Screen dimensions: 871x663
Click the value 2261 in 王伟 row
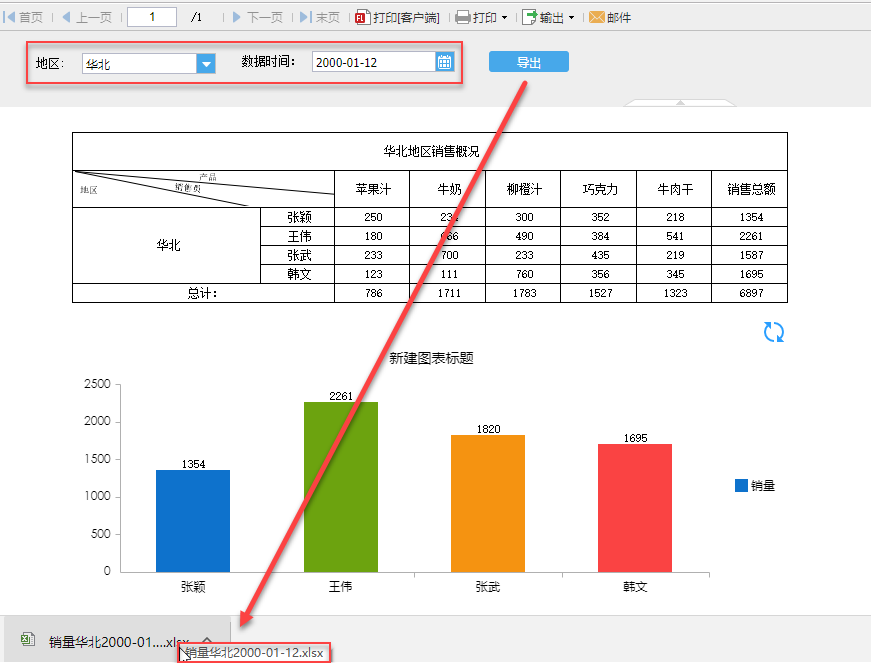751,236
